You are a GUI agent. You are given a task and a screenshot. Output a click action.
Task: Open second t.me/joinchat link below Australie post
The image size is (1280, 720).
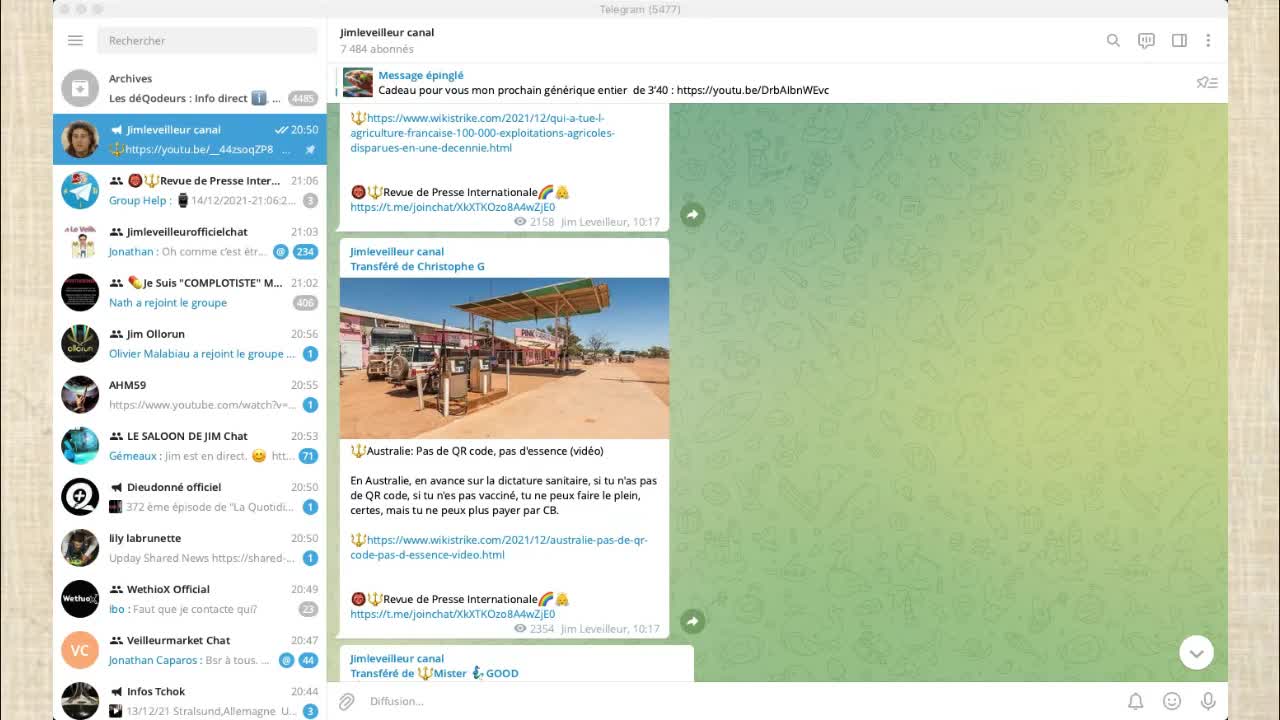click(452, 614)
